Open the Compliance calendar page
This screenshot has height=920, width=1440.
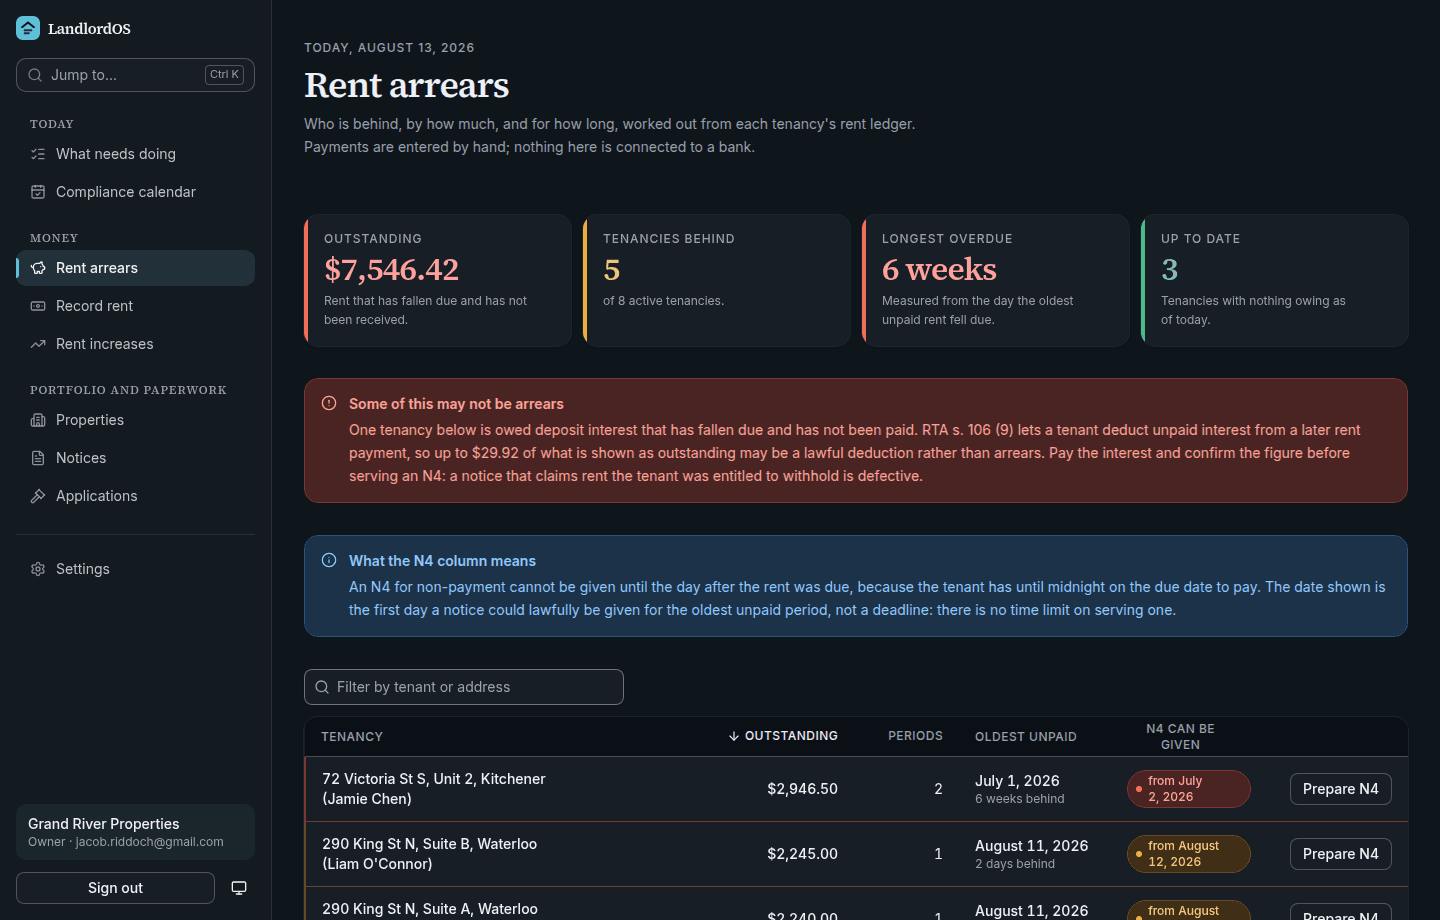[135, 192]
